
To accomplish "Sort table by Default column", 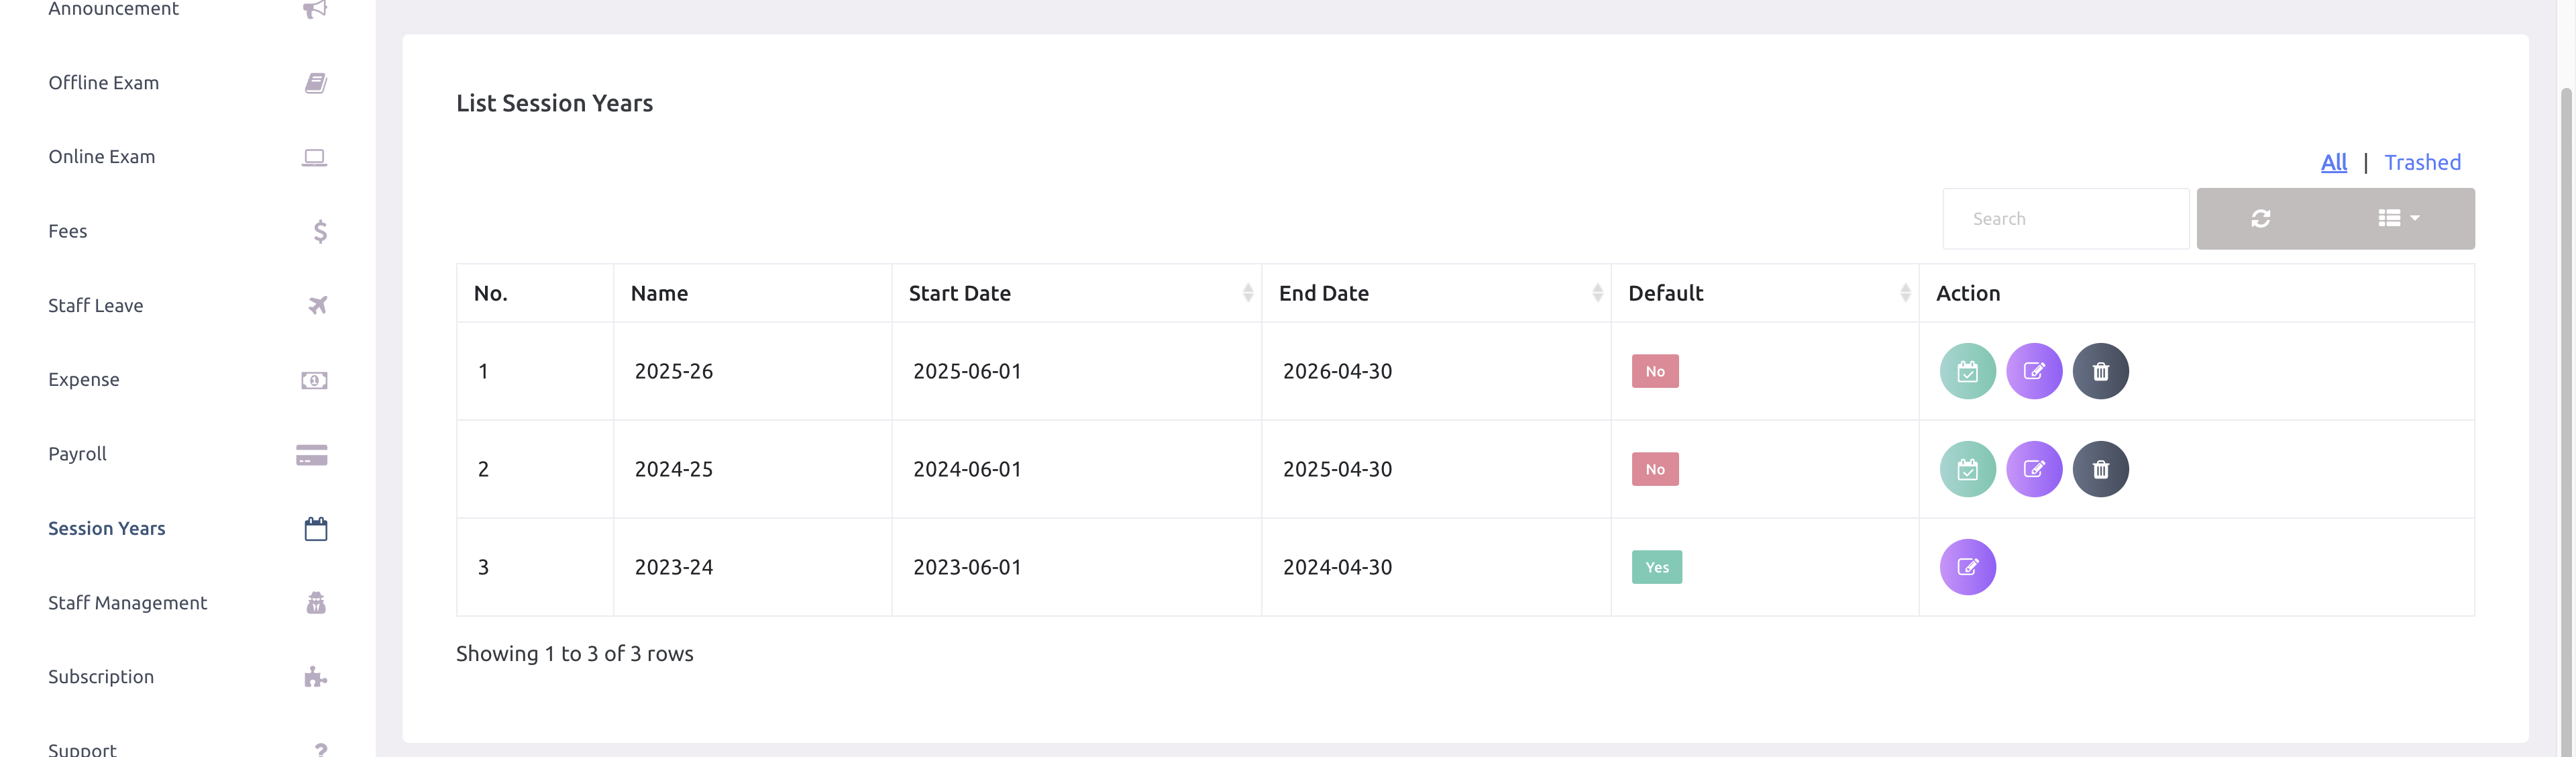I will 1764,293.
